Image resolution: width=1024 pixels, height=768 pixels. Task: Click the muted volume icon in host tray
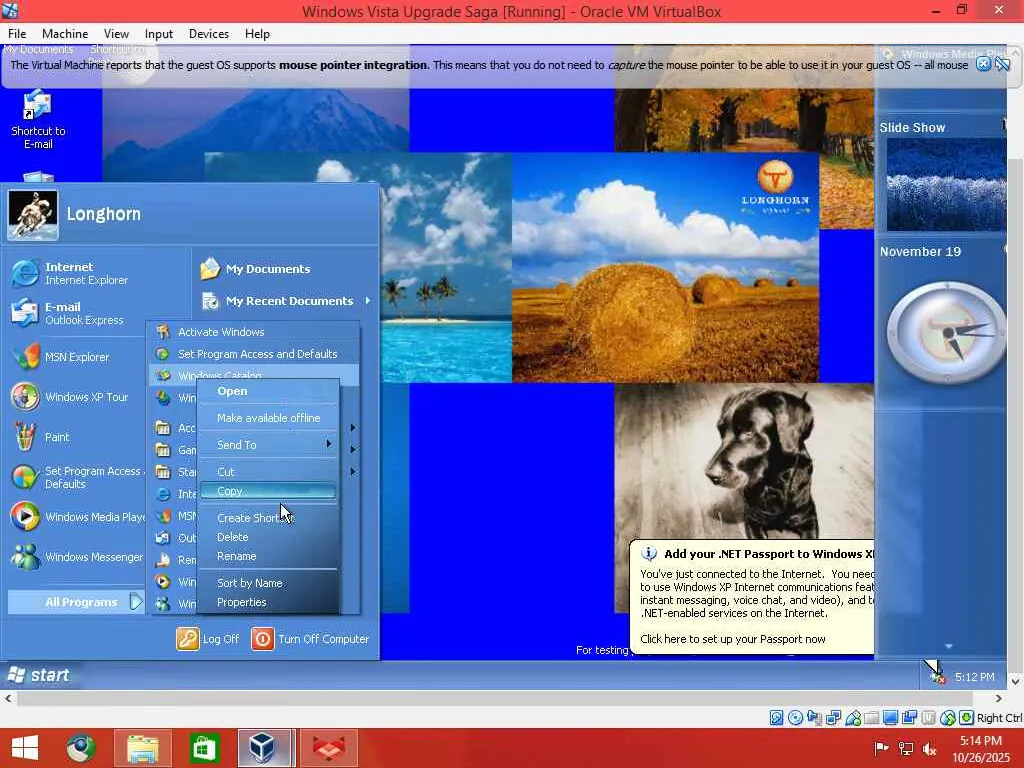pyautogui.click(x=929, y=748)
